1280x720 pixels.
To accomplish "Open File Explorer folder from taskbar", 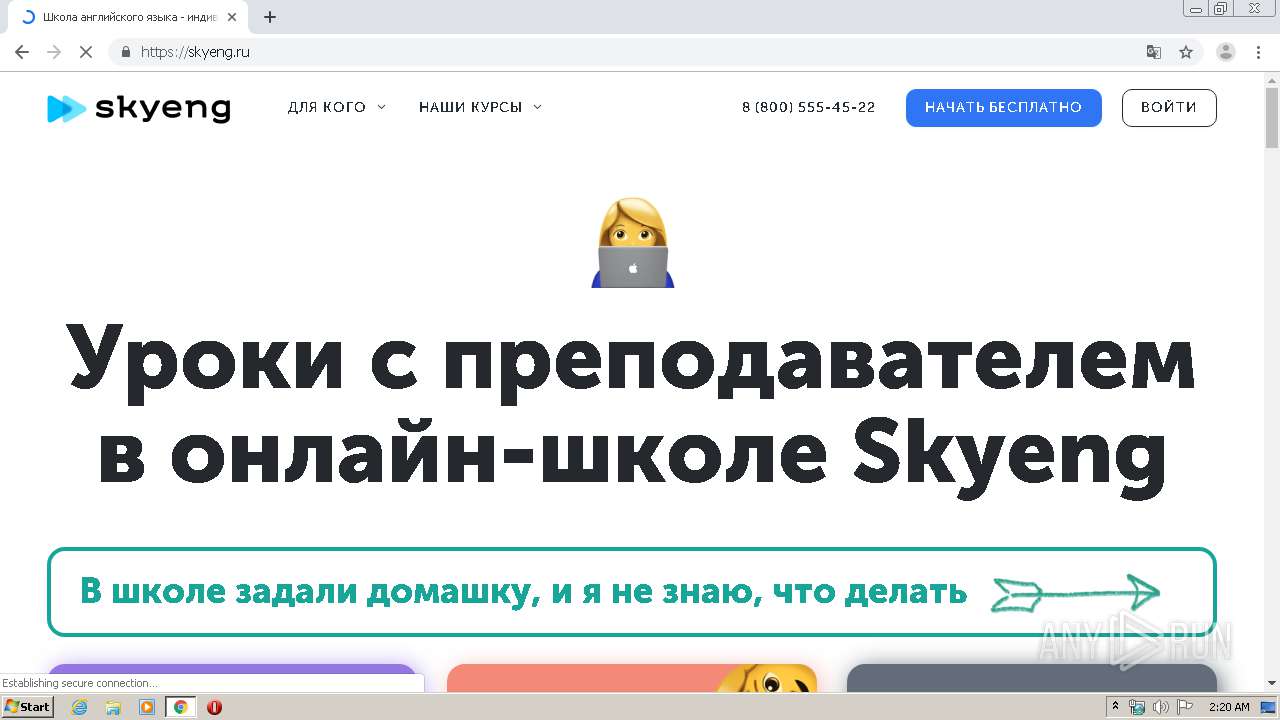I will [113, 707].
